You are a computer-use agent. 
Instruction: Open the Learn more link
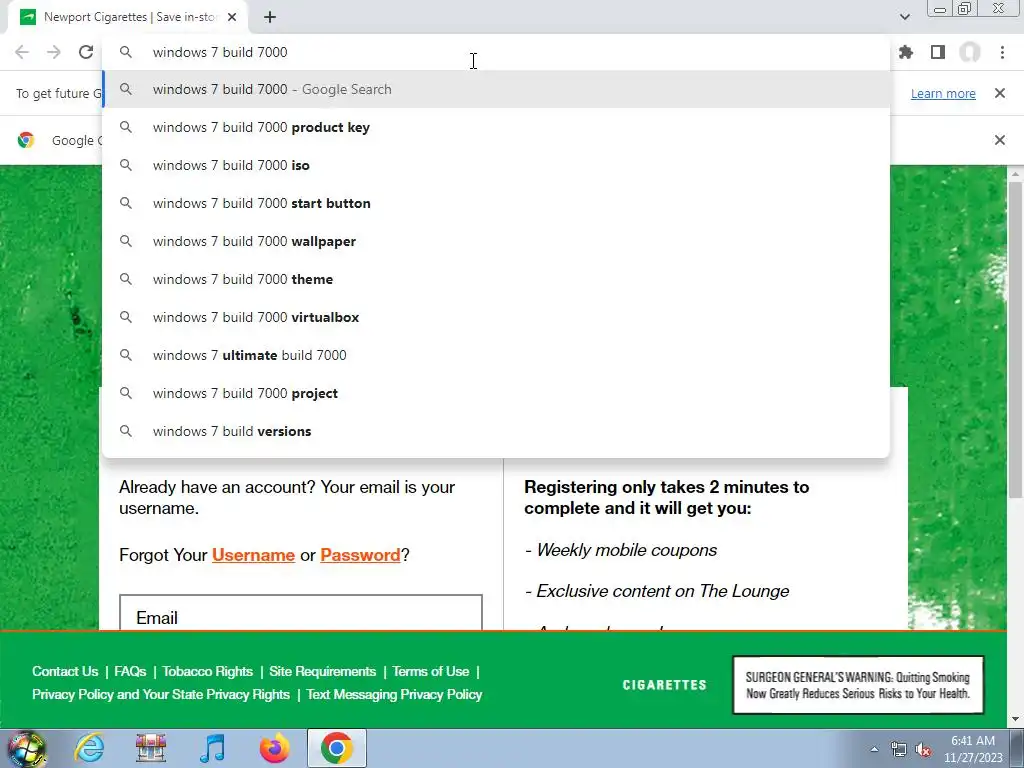click(x=943, y=93)
